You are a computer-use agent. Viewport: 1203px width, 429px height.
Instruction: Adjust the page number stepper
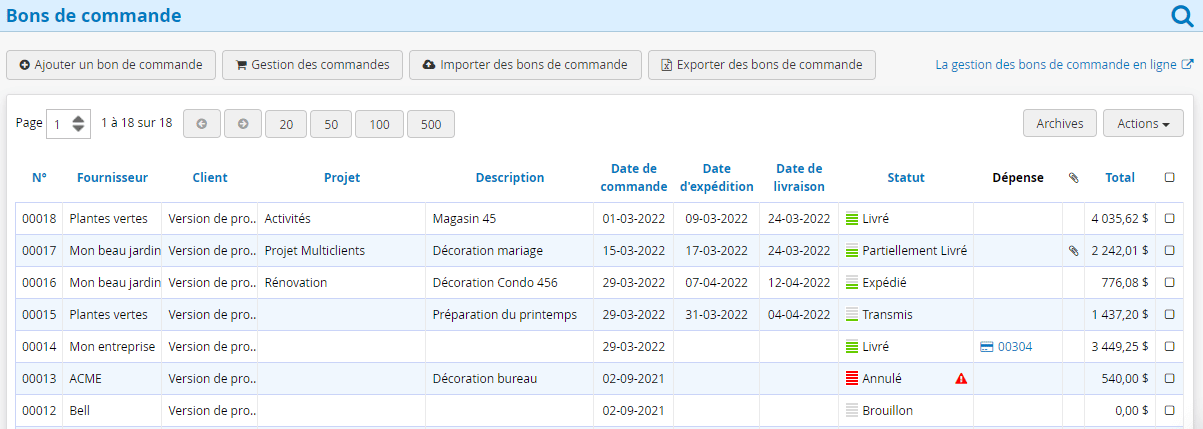(x=78, y=124)
